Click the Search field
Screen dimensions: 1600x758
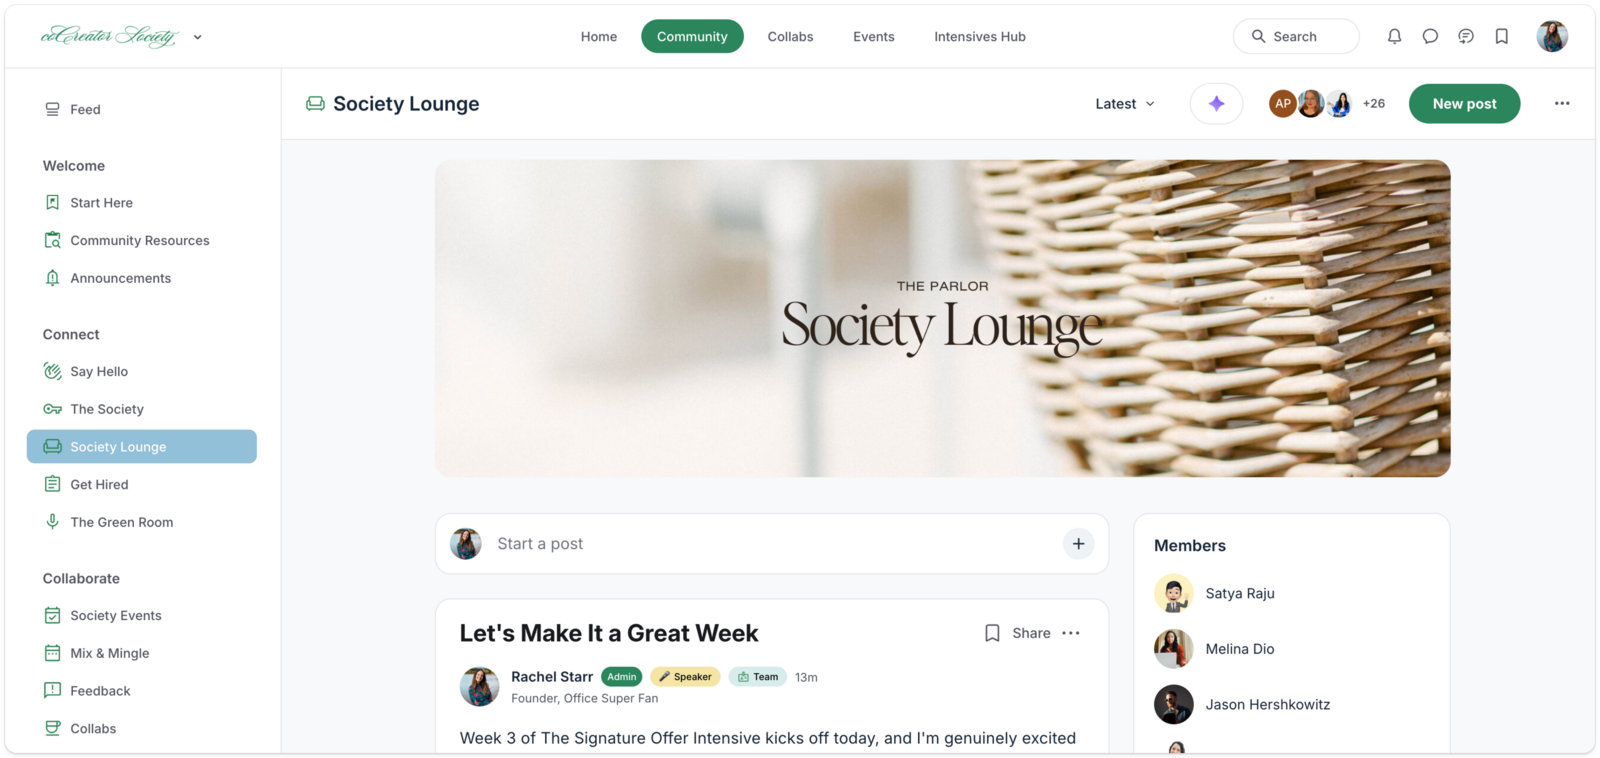pyautogui.click(x=1296, y=36)
